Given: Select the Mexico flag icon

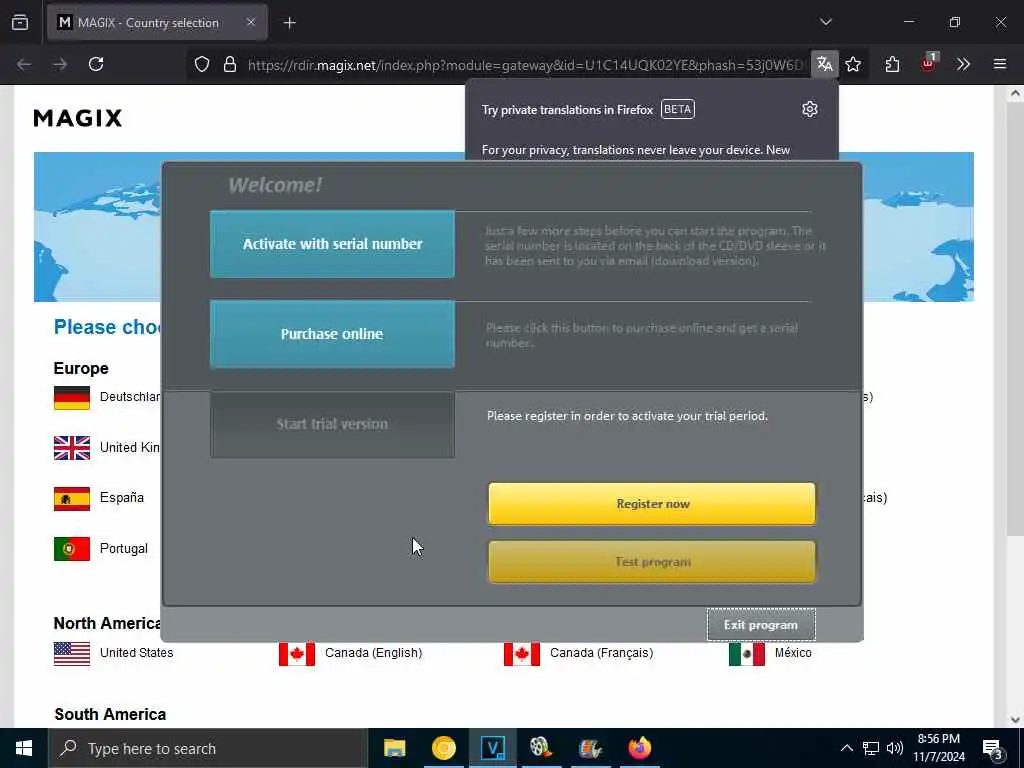Looking at the screenshot, I should [x=746, y=654].
